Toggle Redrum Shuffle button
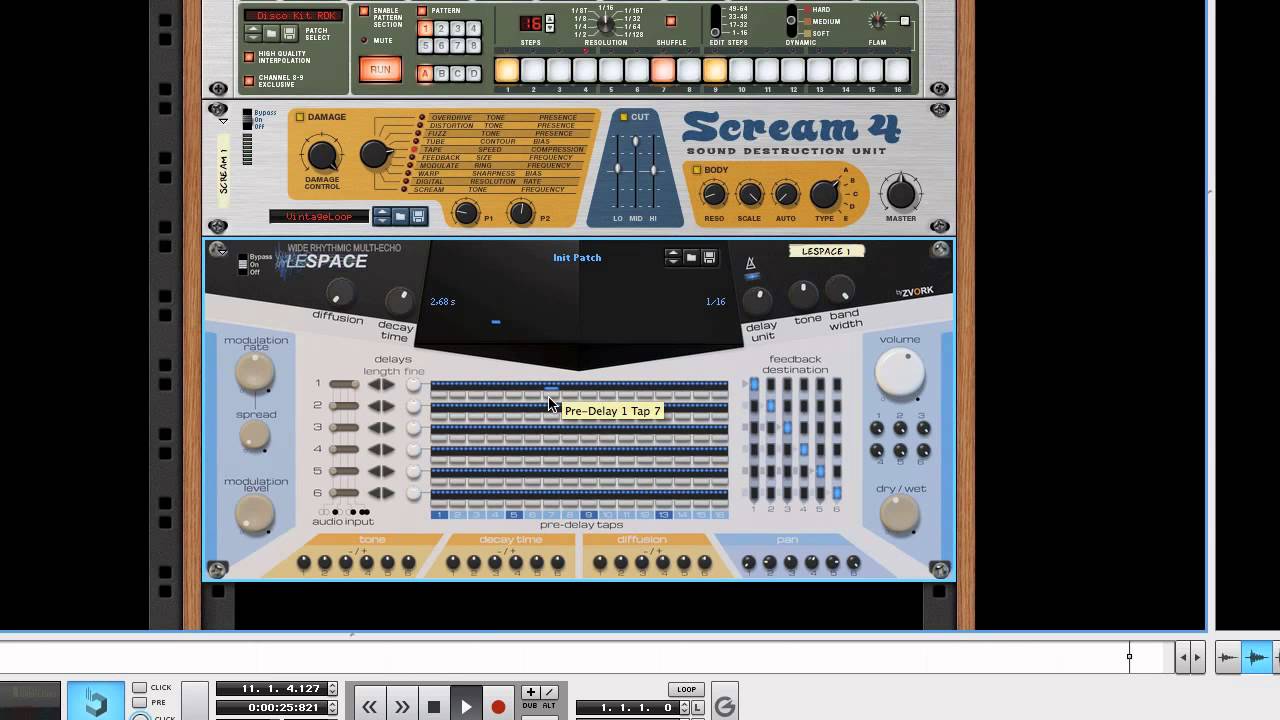This screenshot has width=1280, height=720. pyautogui.click(x=671, y=21)
